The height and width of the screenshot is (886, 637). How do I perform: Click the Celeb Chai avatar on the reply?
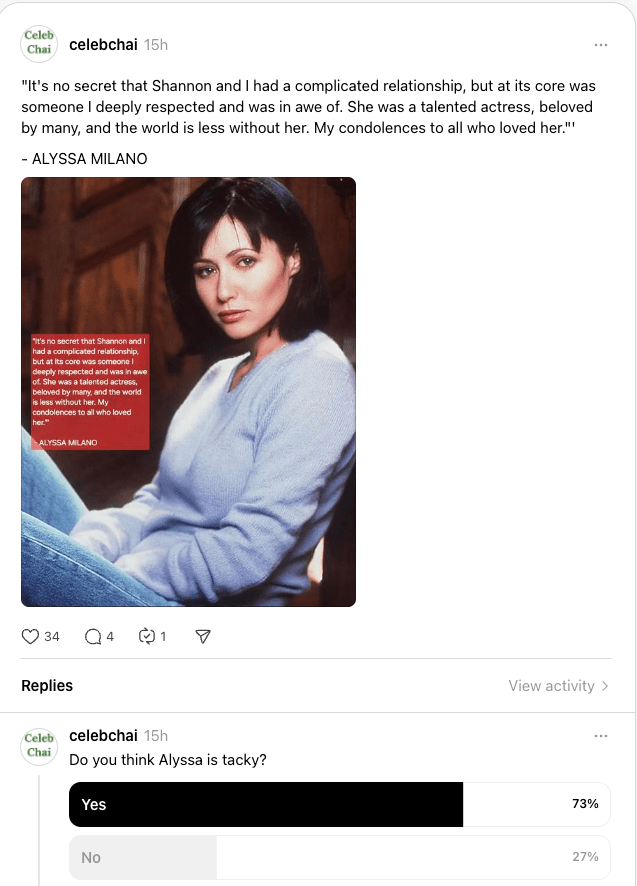click(x=39, y=745)
